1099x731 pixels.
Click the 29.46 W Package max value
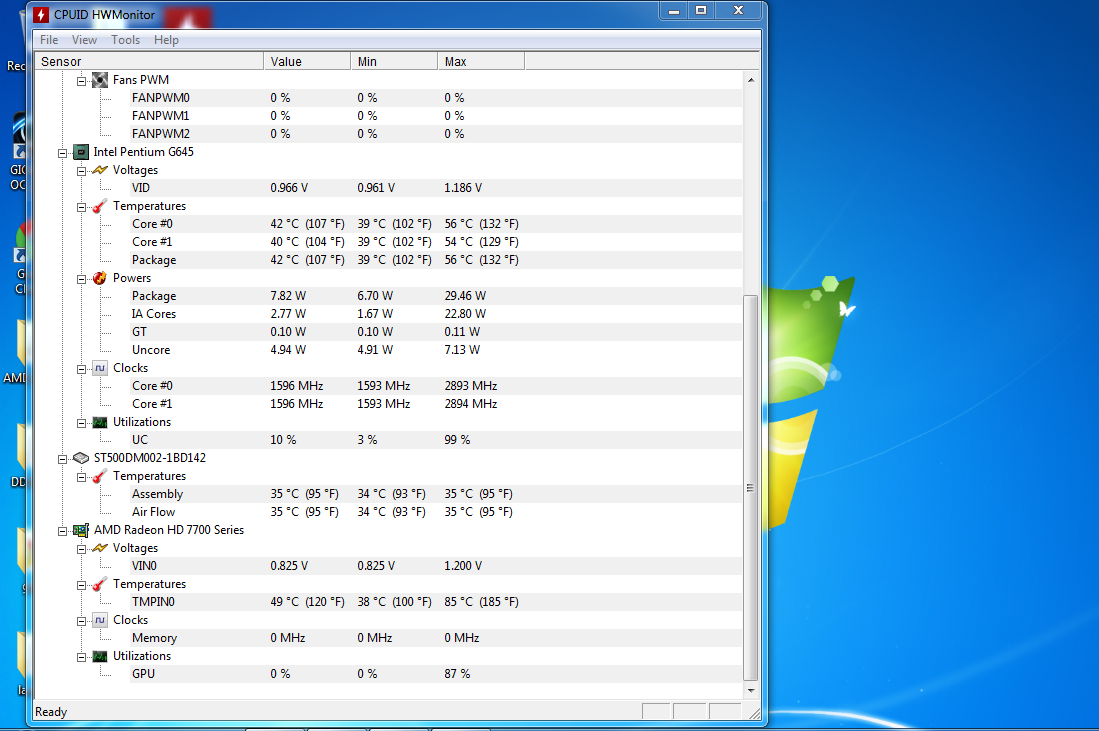click(465, 296)
